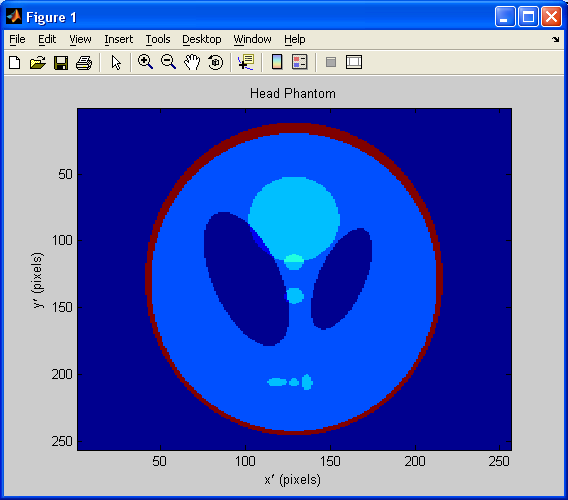
Task: Open a file using the folder icon
Action: 38,63
